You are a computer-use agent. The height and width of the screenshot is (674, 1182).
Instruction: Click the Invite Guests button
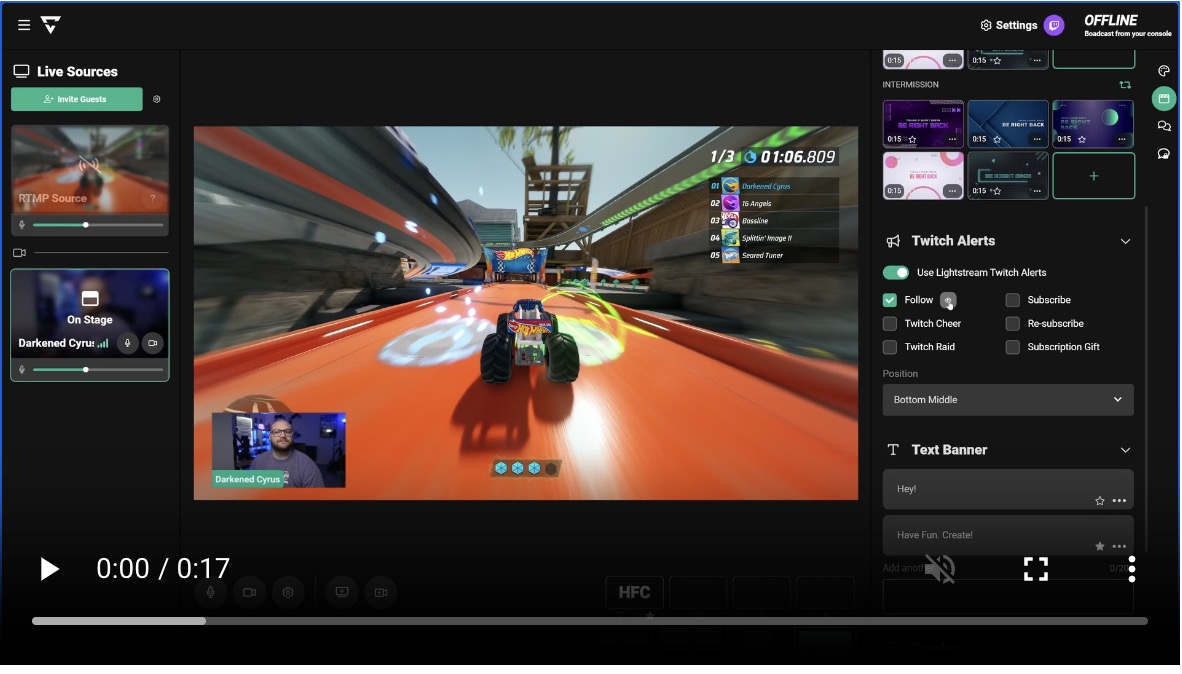(77, 100)
